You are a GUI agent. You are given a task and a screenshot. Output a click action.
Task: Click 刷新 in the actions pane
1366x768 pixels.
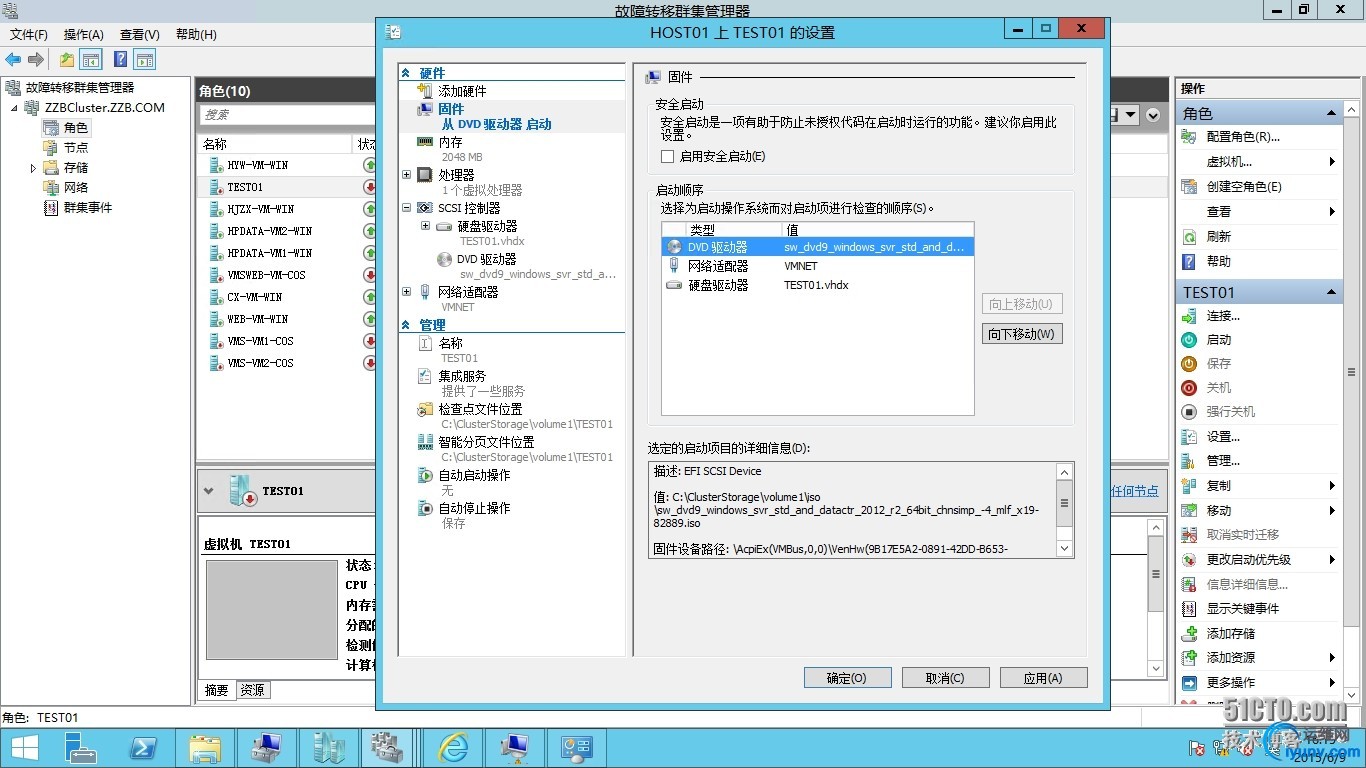point(1219,237)
